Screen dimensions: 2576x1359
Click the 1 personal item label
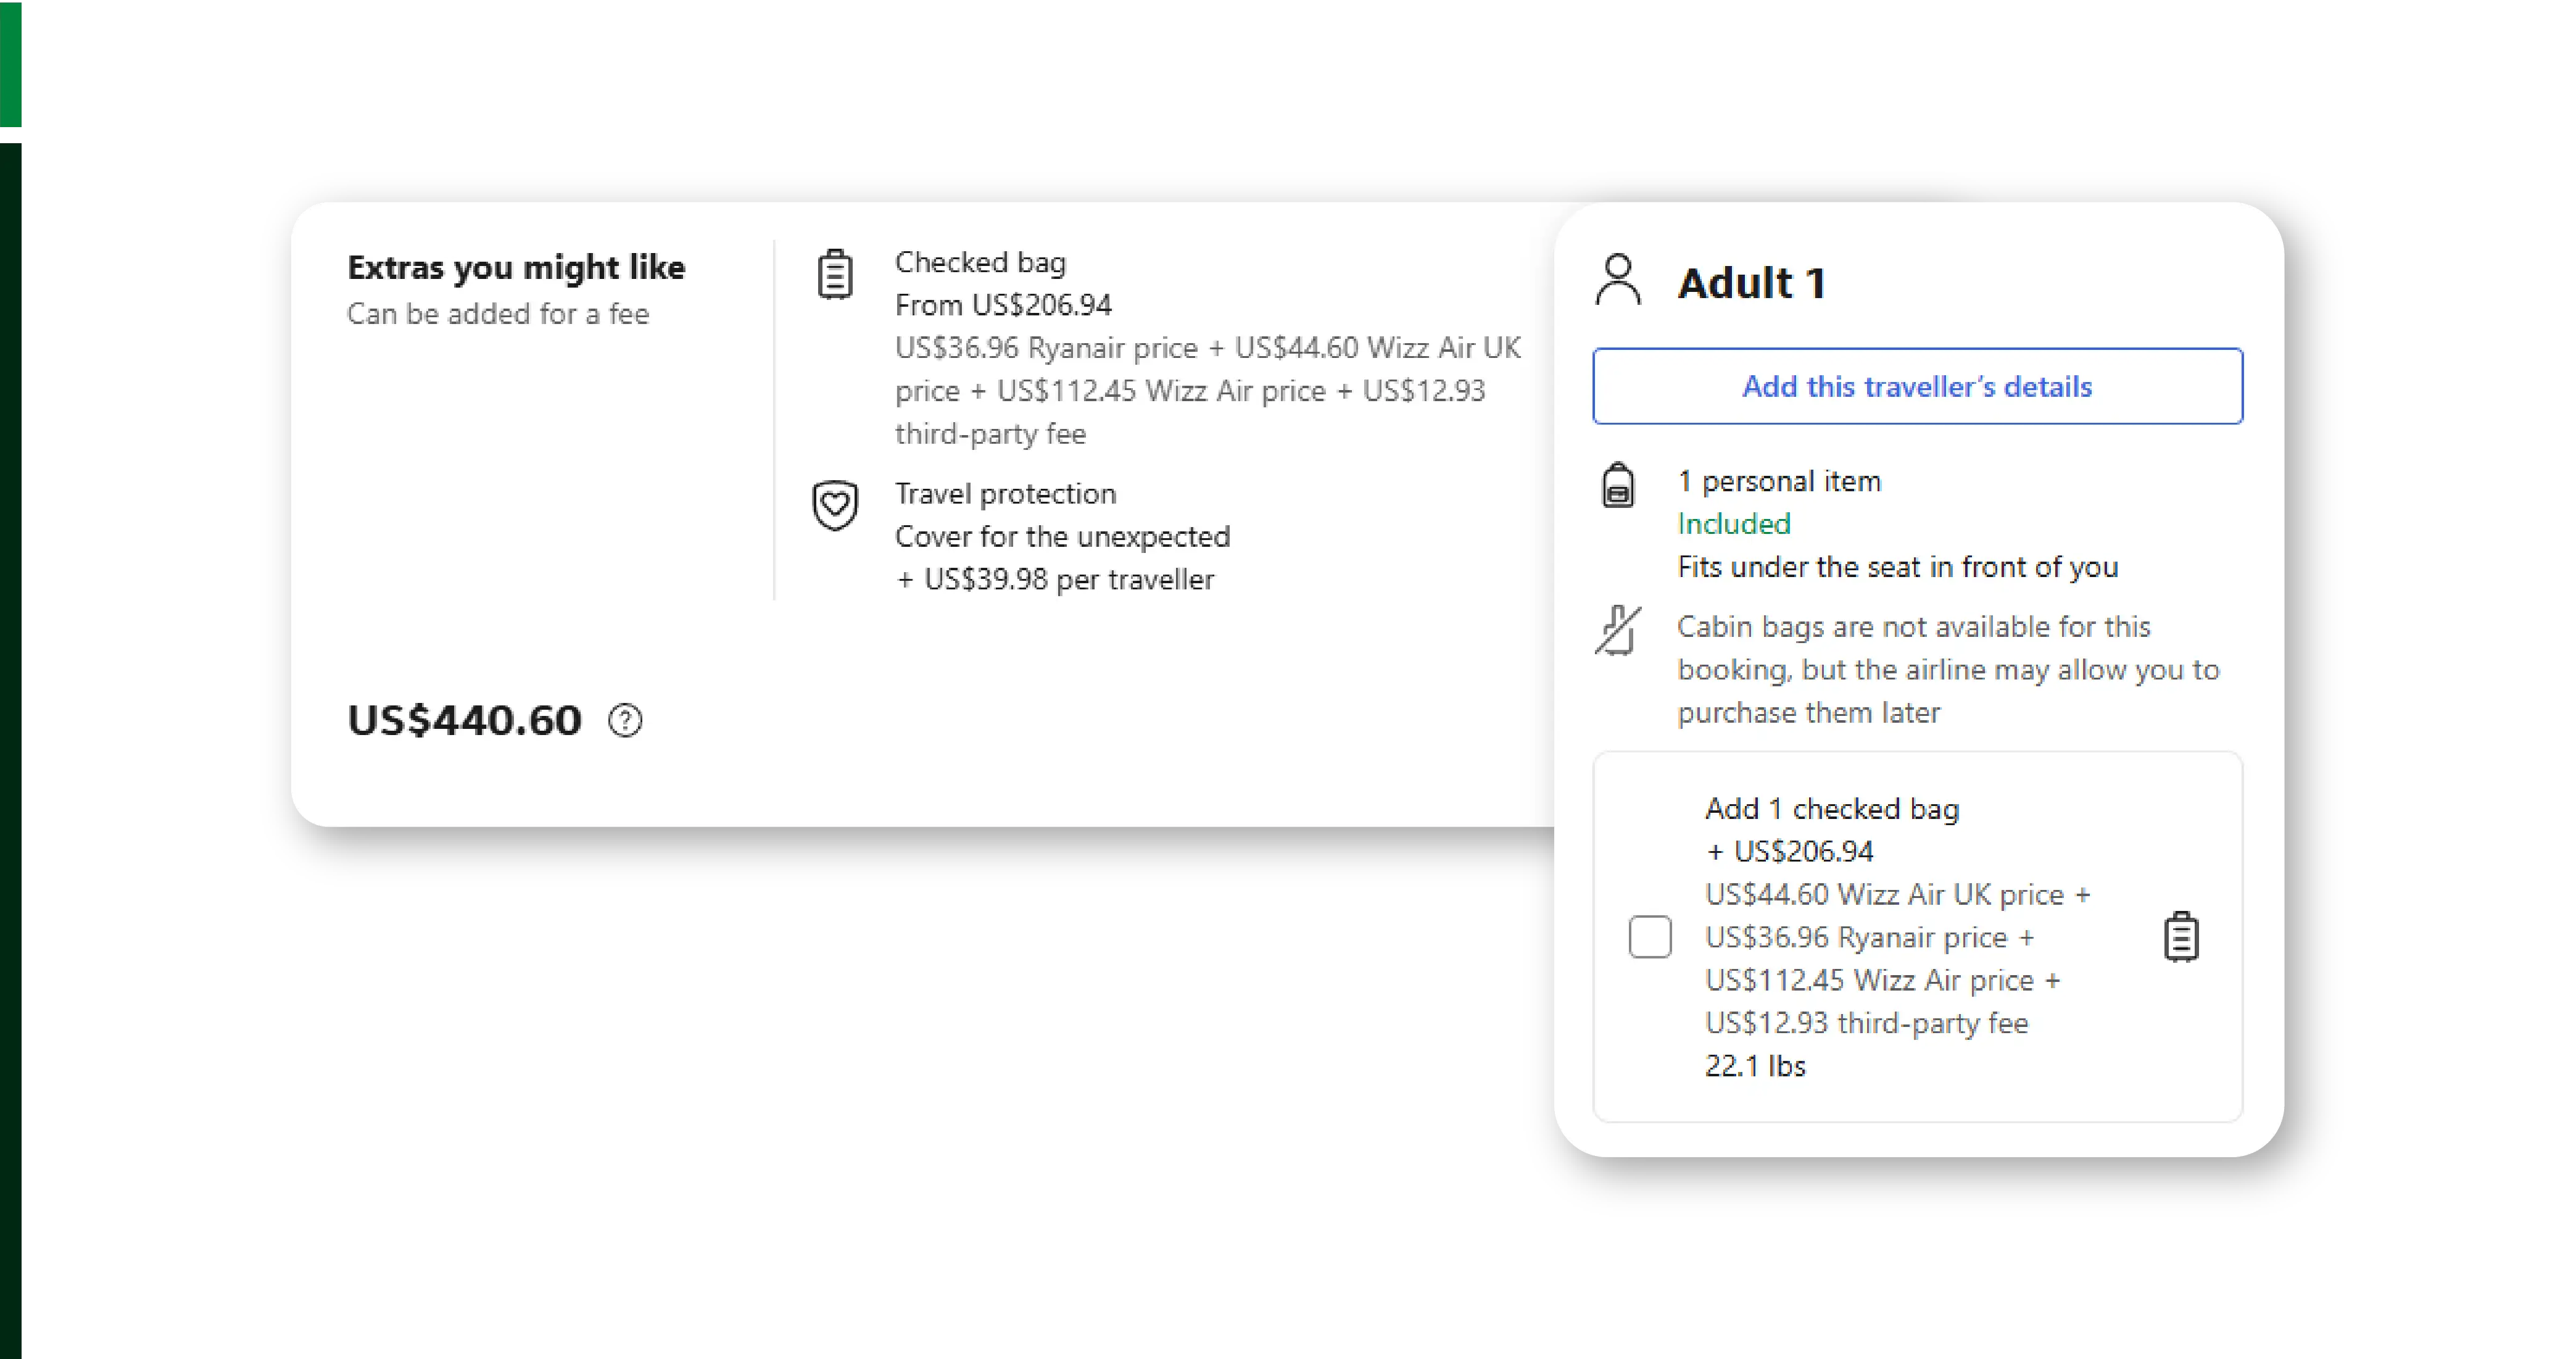pos(1779,481)
